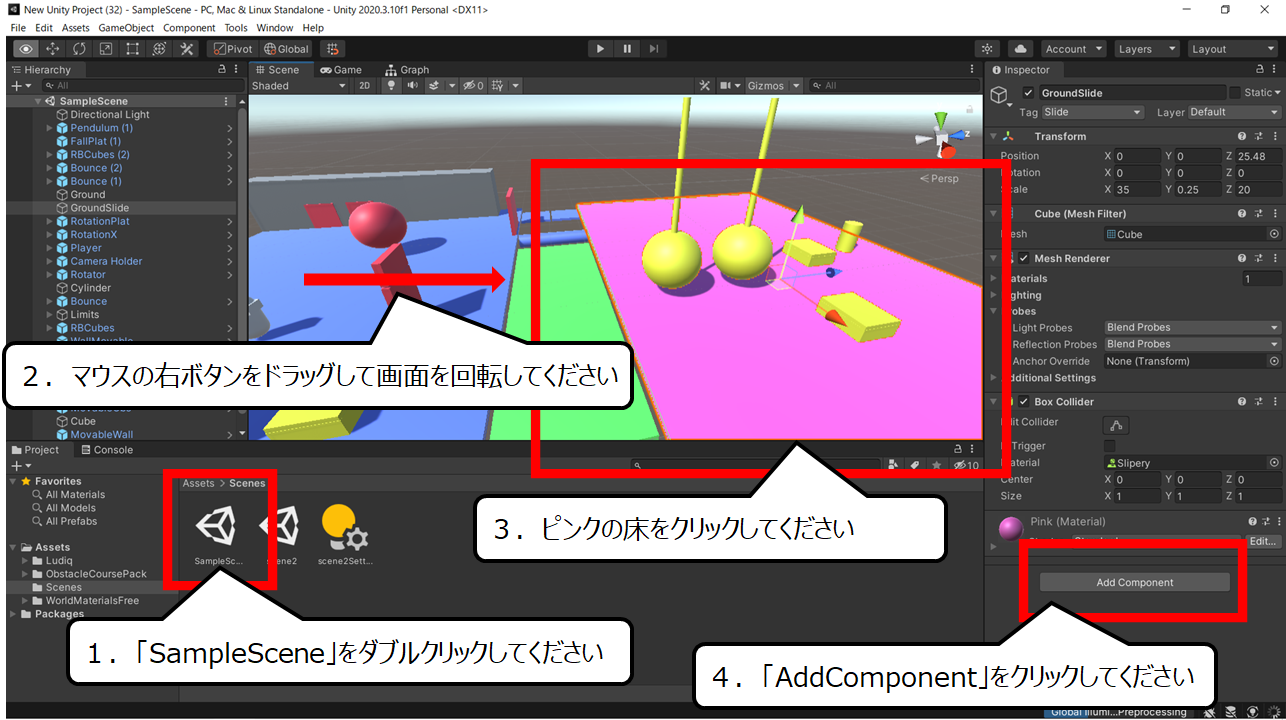Lock the Hierarchy panel

[x=222, y=70]
